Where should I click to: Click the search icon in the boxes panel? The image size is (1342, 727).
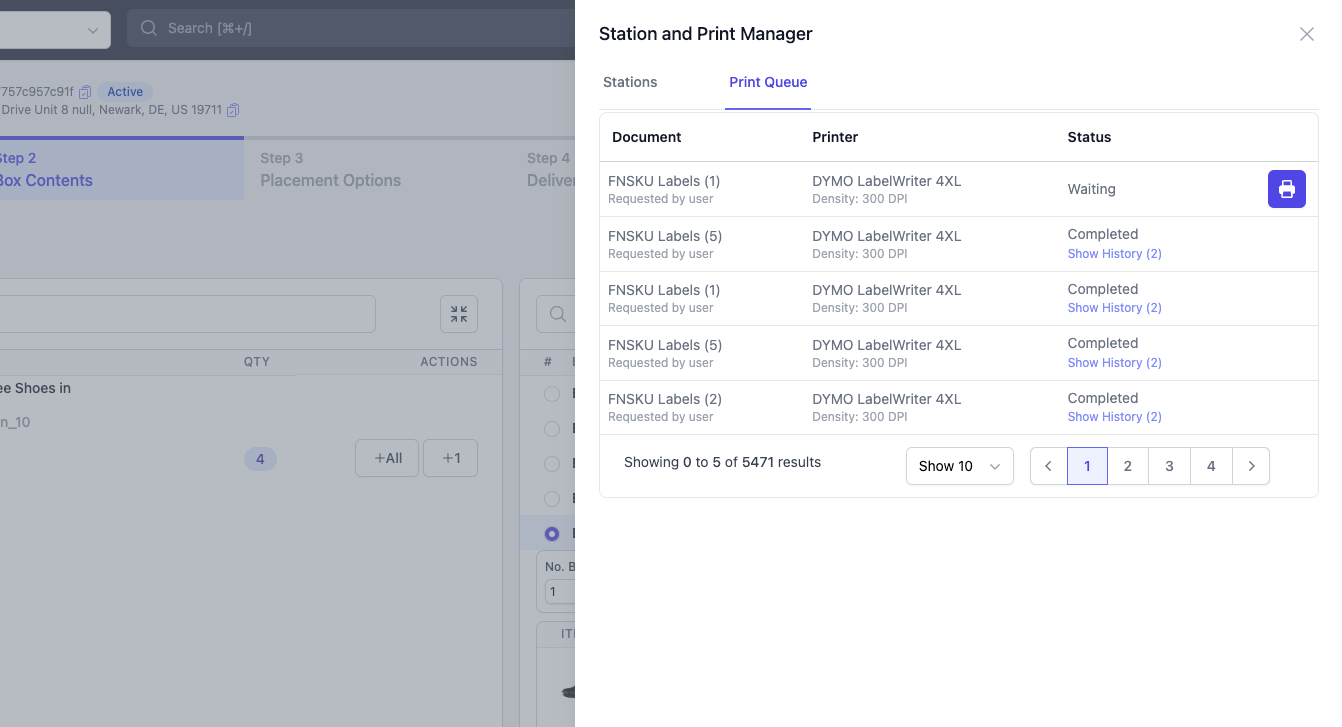556,314
